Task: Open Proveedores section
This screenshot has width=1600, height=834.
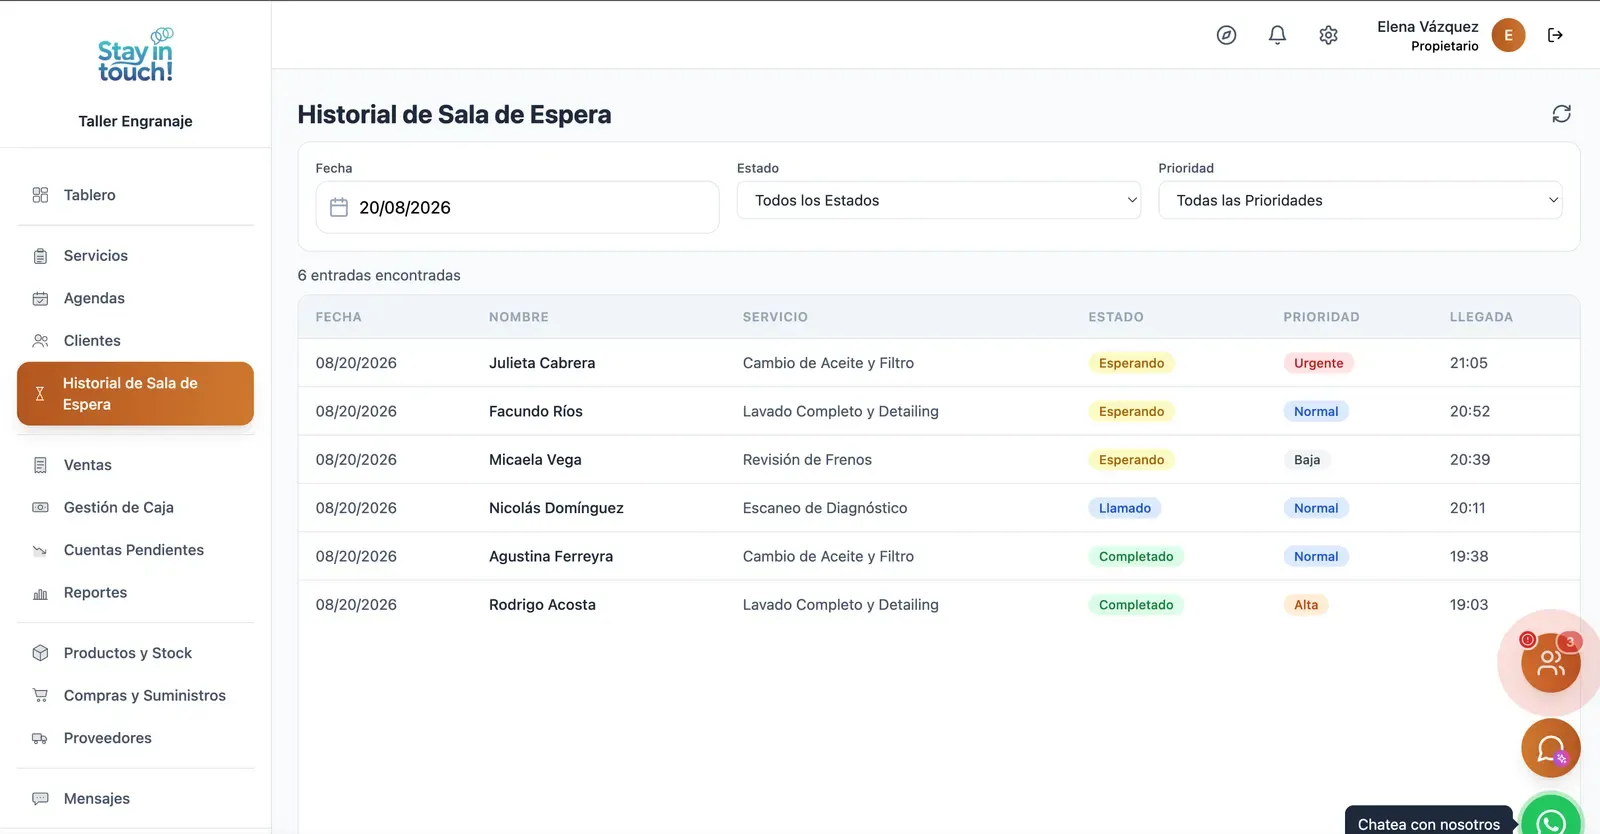Action: click(x=135, y=738)
